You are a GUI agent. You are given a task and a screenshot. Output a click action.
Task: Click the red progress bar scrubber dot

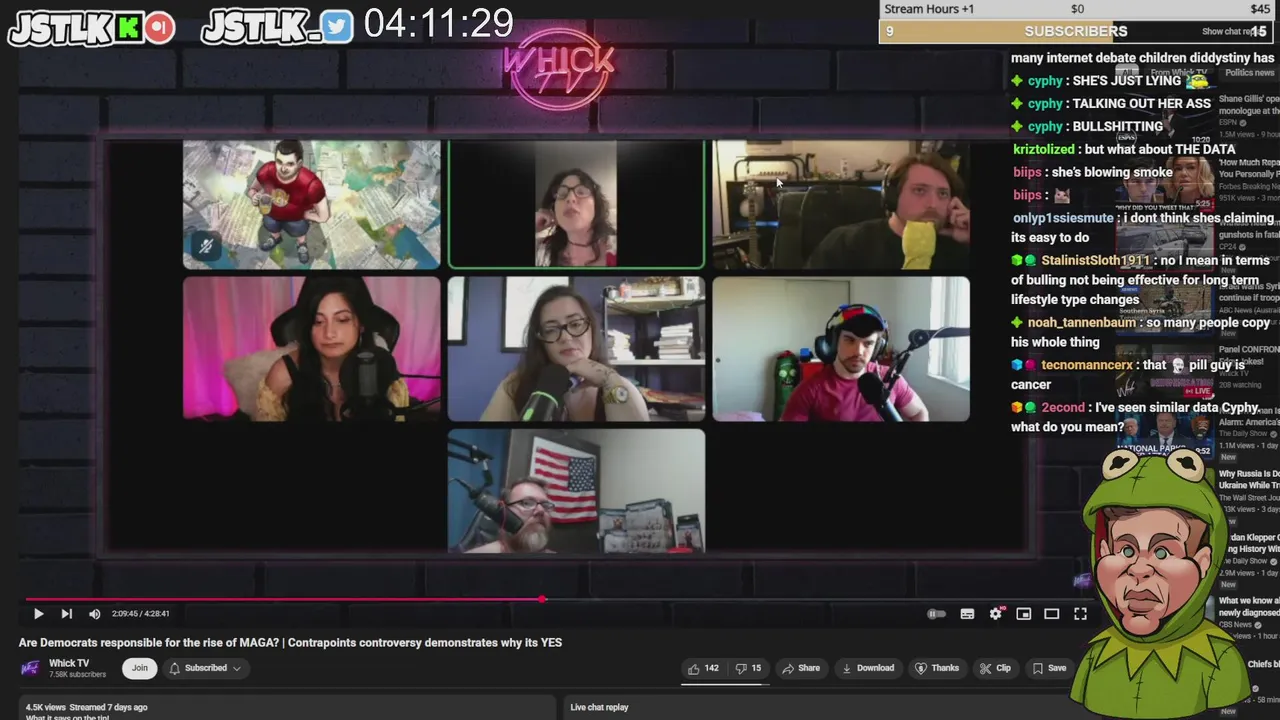pyautogui.click(x=542, y=599)
